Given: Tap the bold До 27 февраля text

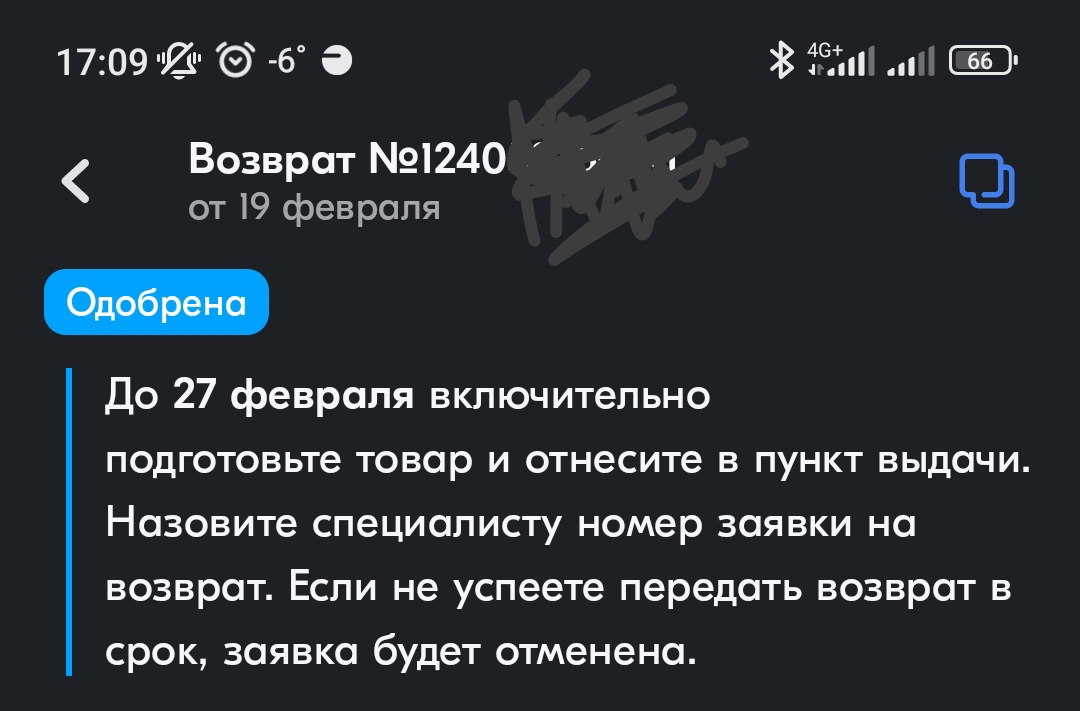Looking at the screenshot, I should point(259,396).
